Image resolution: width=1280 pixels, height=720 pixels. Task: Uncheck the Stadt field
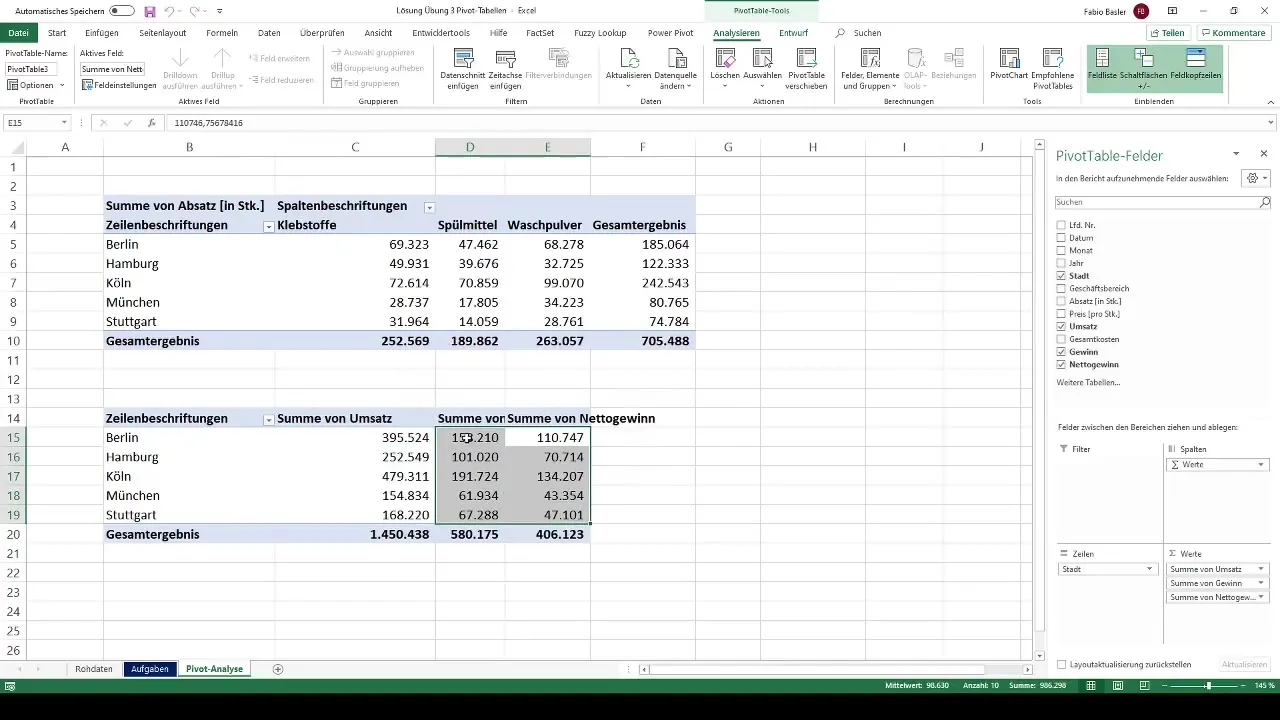point(1061,276)
